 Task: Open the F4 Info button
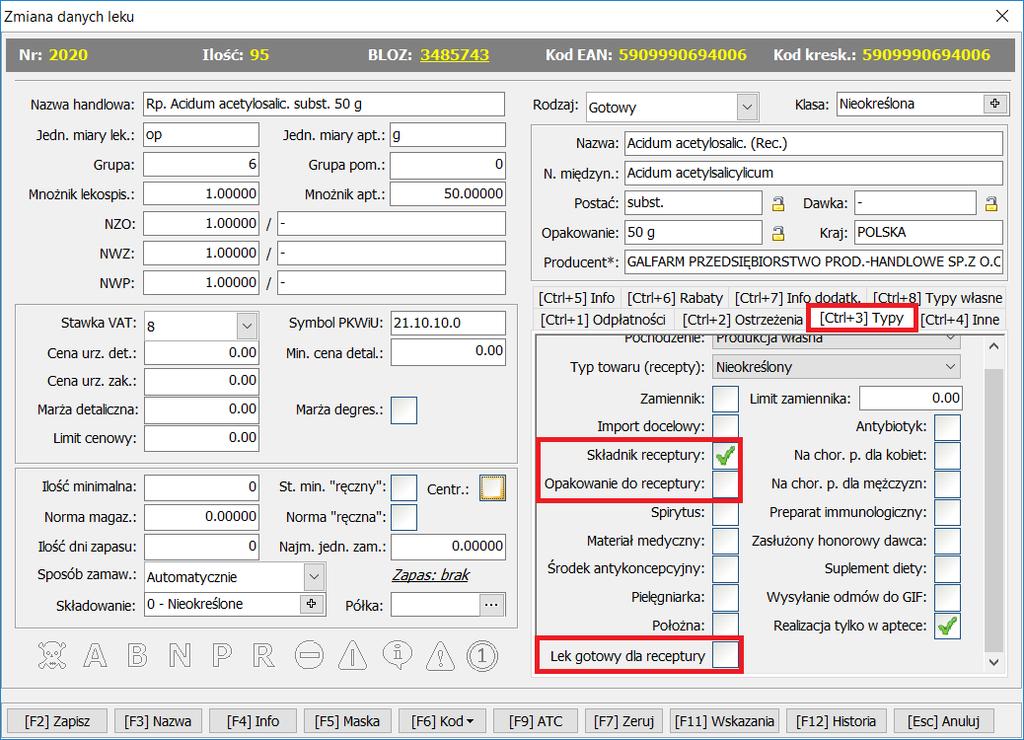tap(253, 721)
